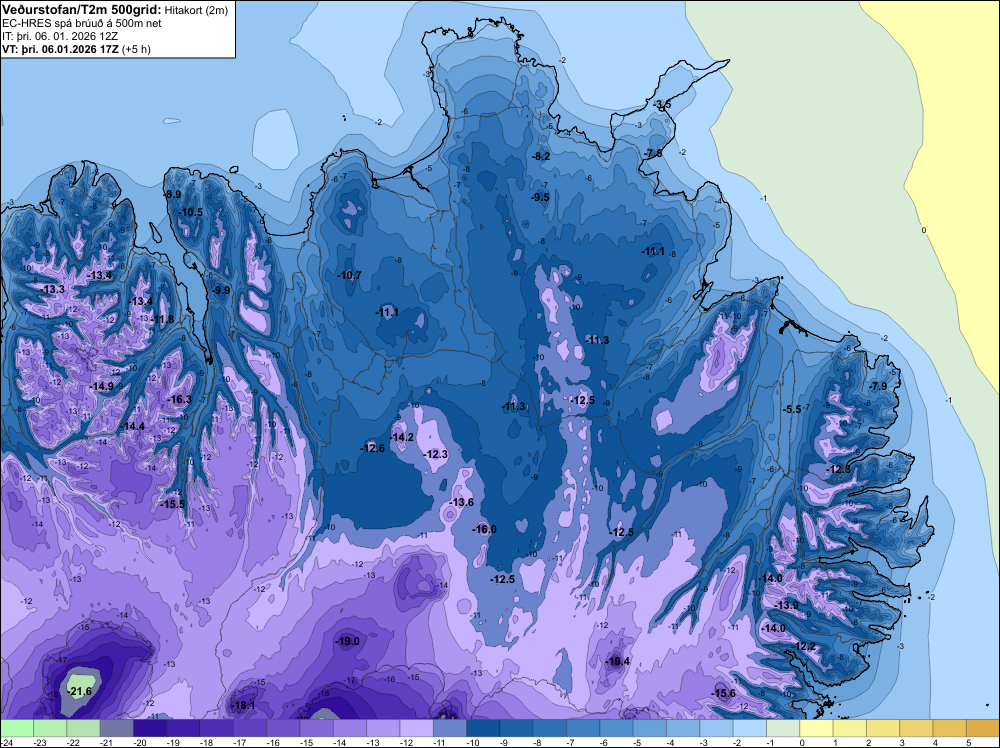Click the -14.9 temperature value
Image resolution: width=1000 pixels, height=748 pixels.
pos(101,386)
